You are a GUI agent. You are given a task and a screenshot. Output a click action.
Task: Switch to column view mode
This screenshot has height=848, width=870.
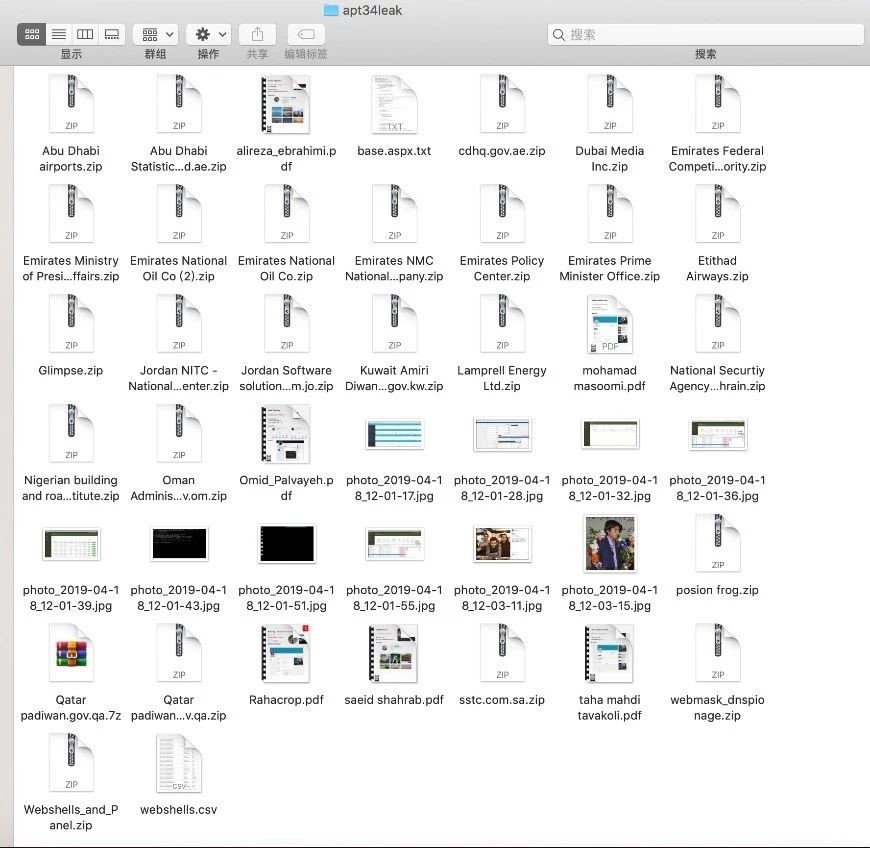click(x=85, y=34)
